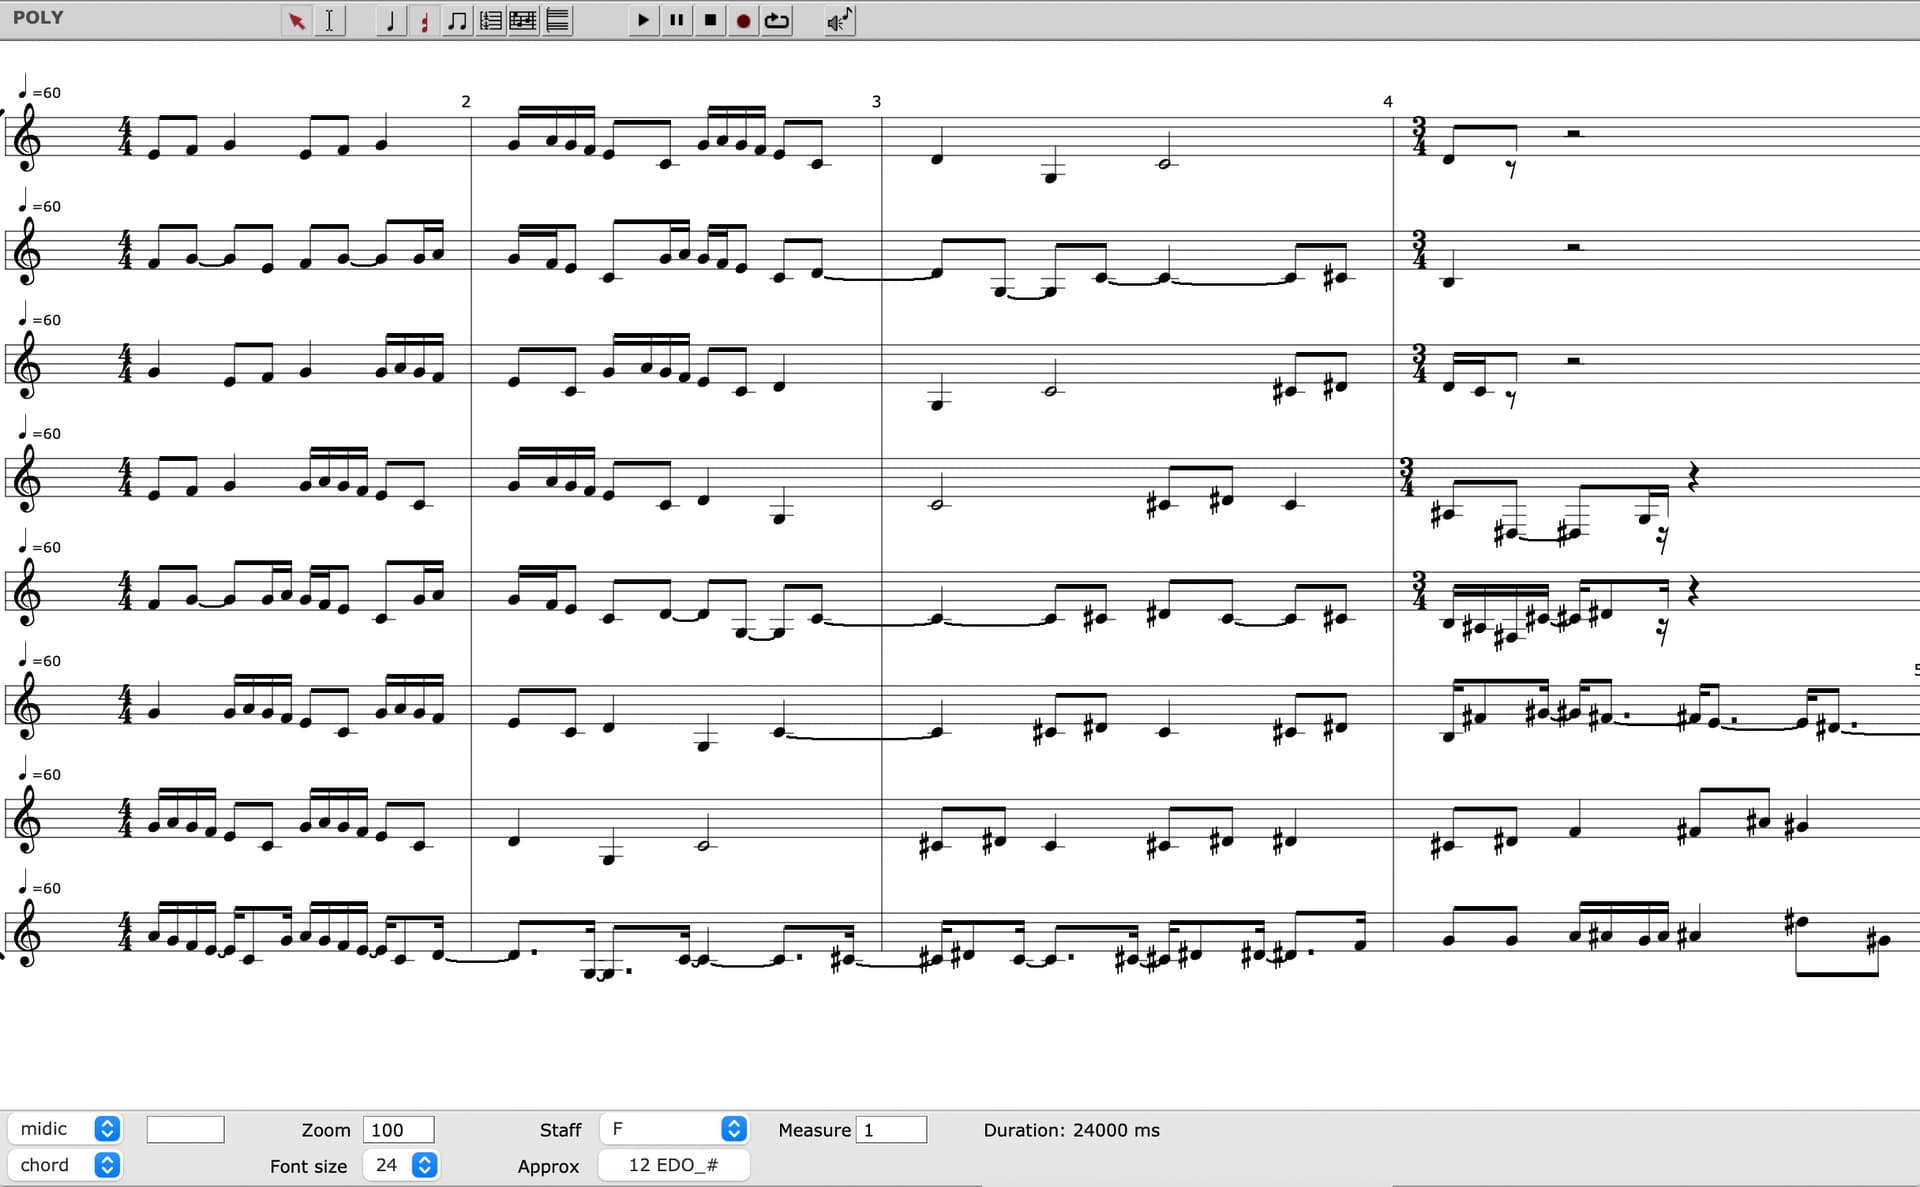Click the measure number 2 marker
This screenshot has width=1920, height=1187.
coord(466,101)
